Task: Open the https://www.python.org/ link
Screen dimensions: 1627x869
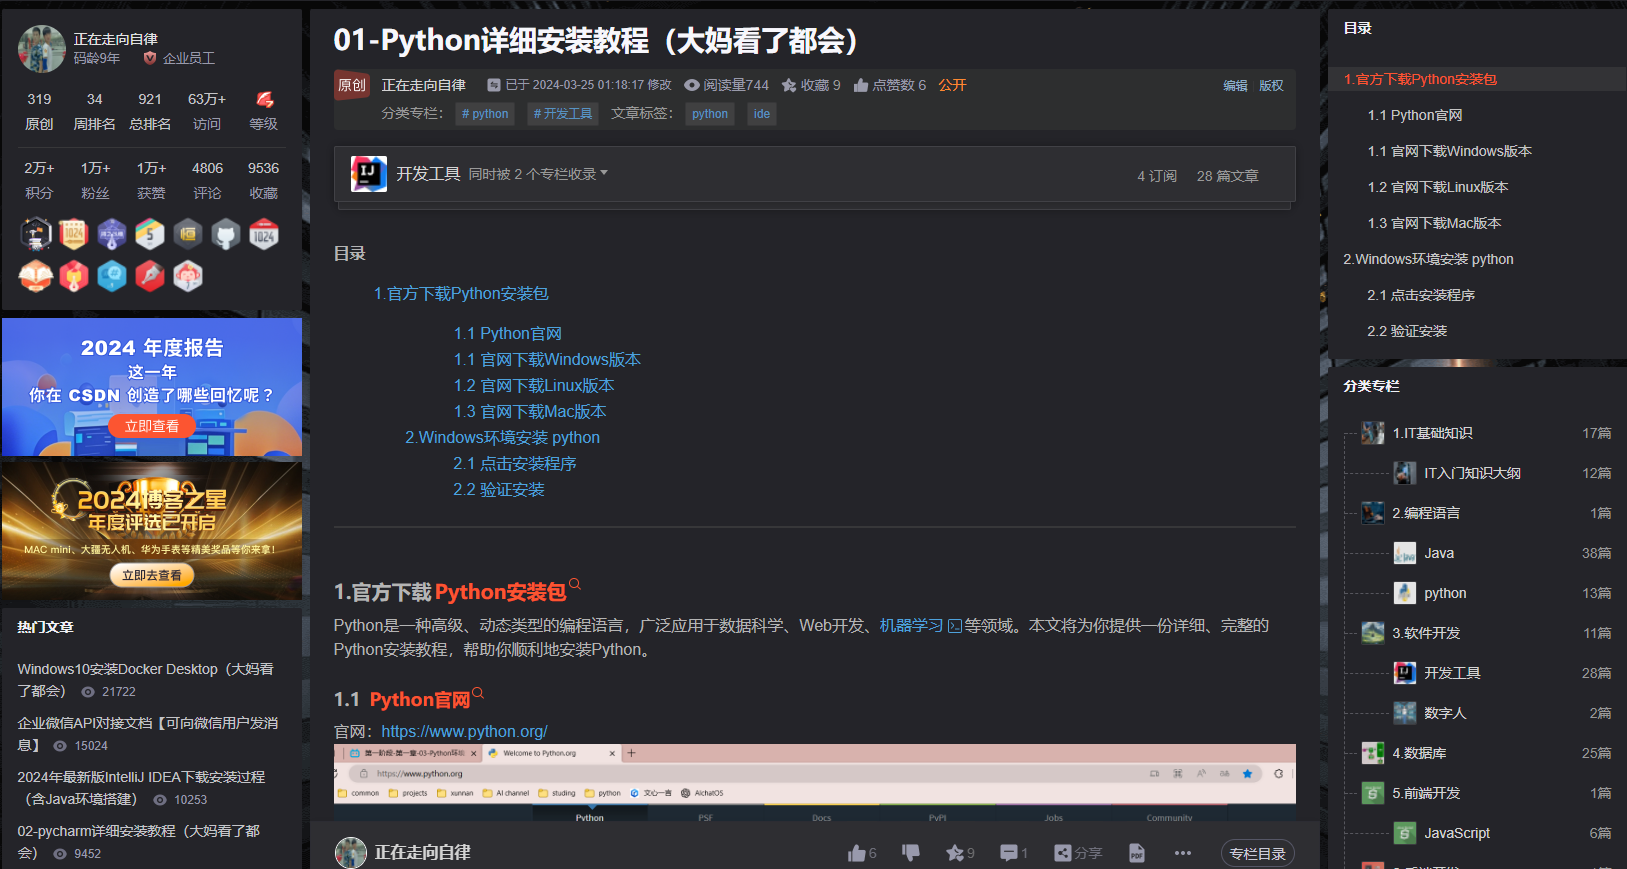Action: pos(464,731)
